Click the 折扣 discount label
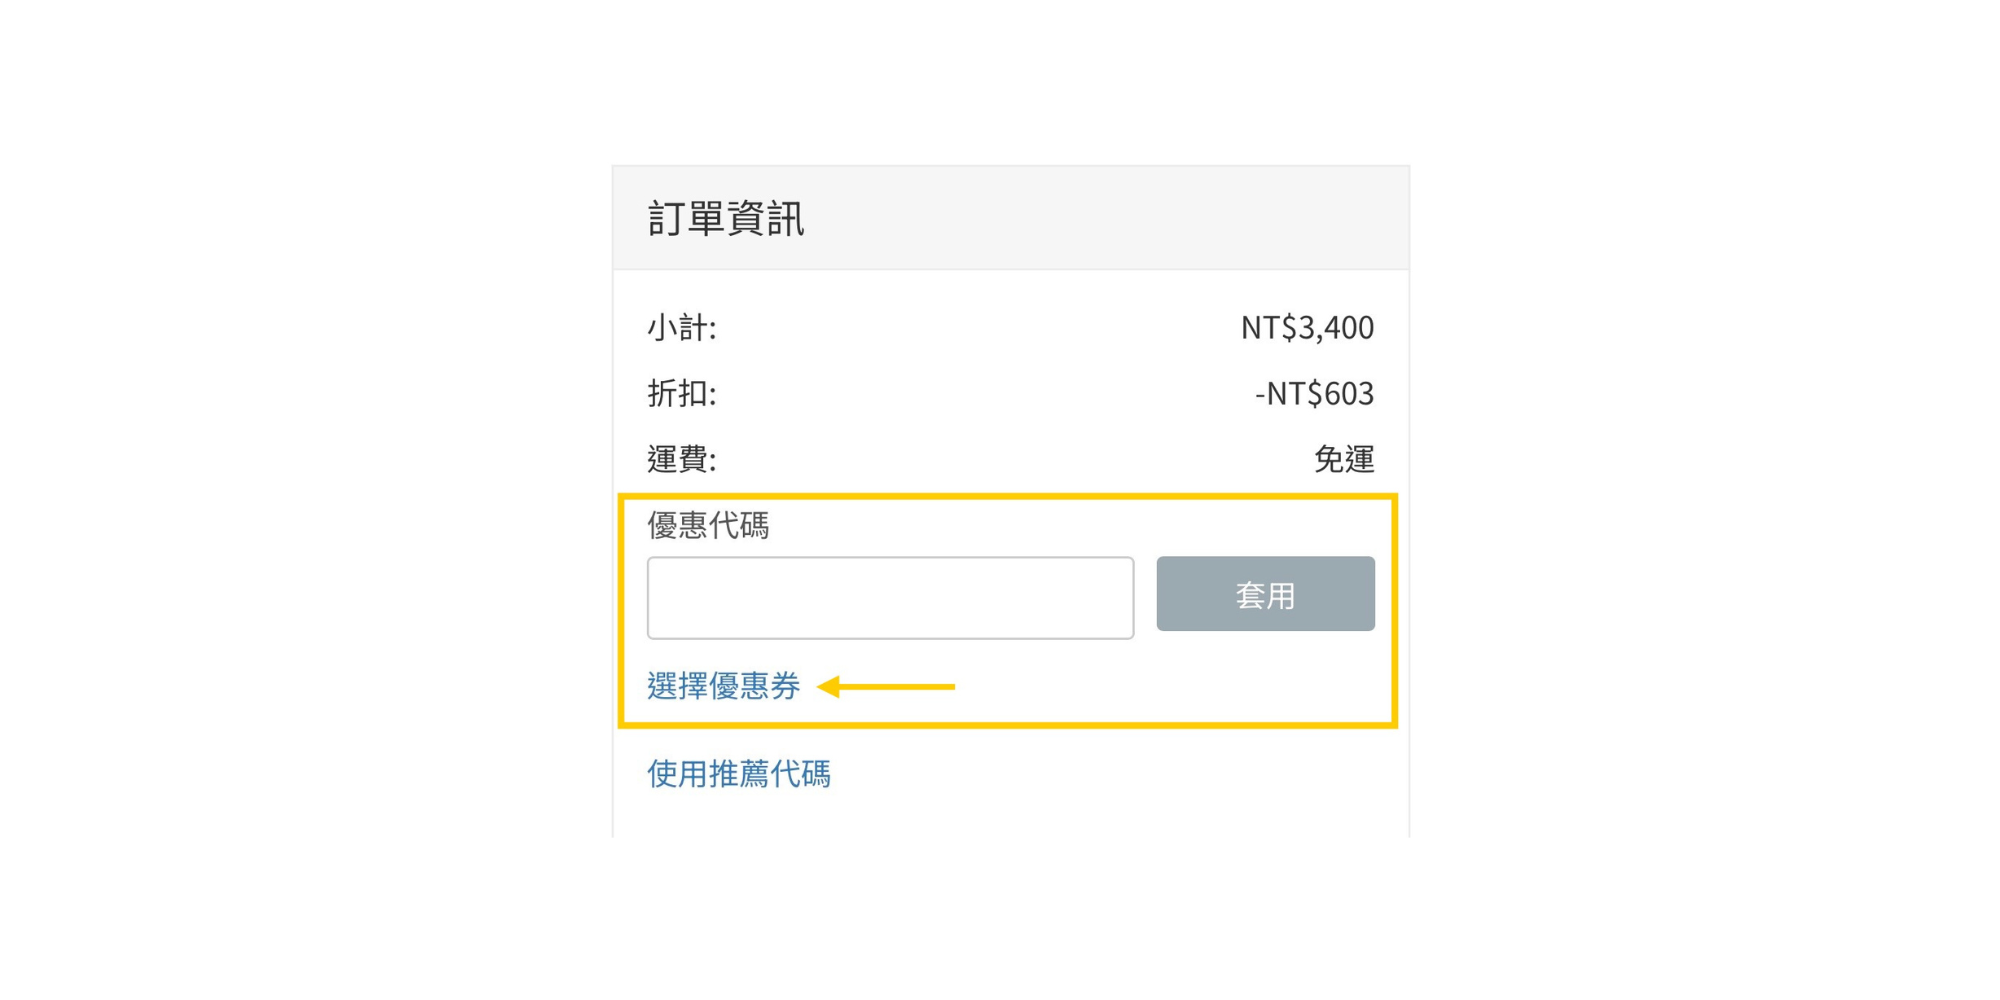 click(681, 393)
